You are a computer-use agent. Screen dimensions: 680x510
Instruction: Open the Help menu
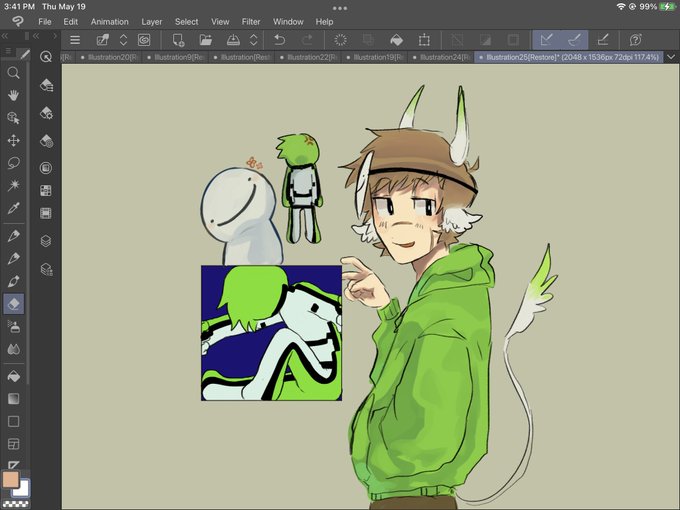pyautogui.click(x=324, y=22)
